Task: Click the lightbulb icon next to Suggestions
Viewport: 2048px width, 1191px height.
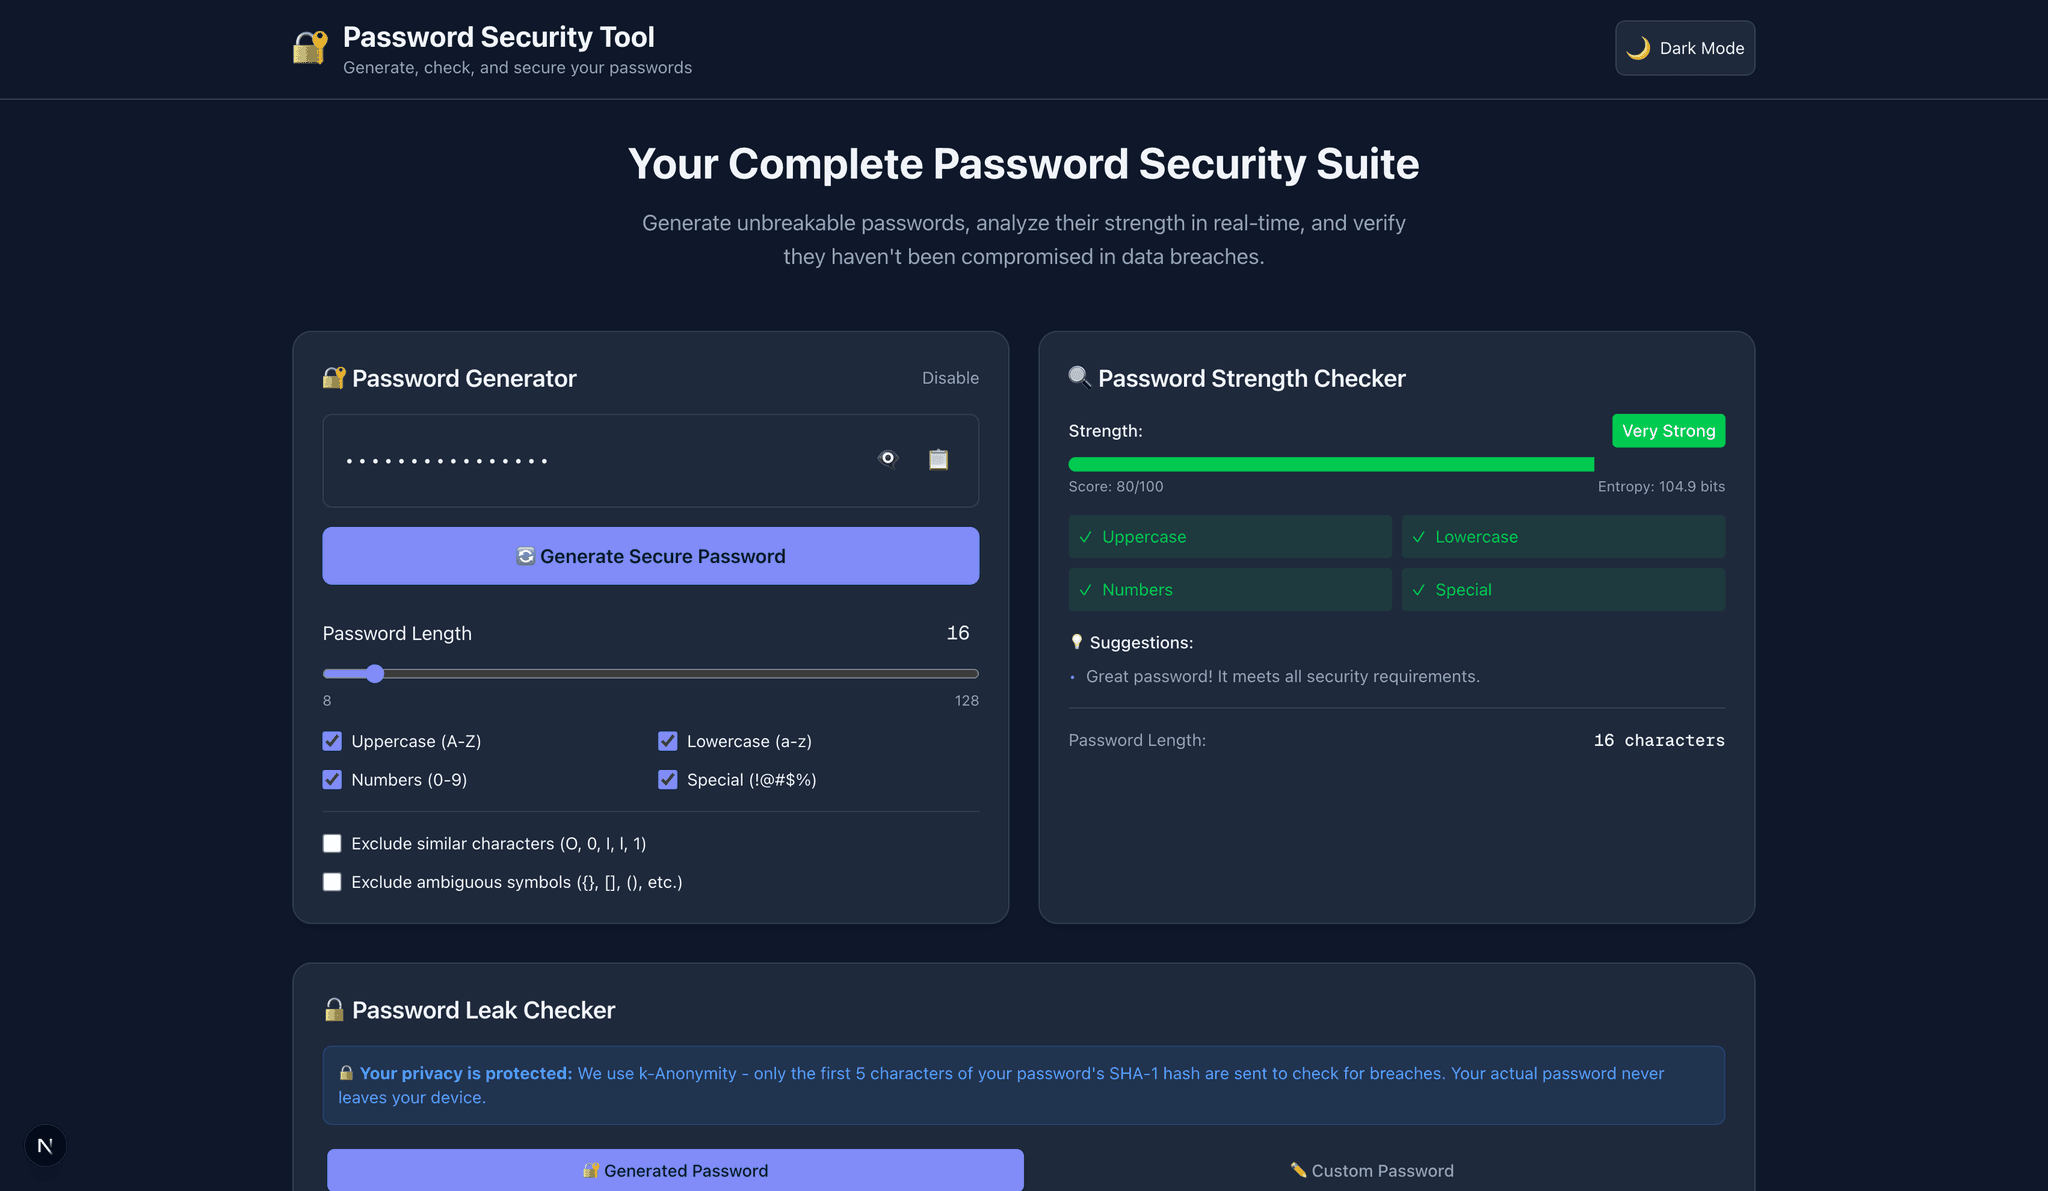Action: (1077, 642)
